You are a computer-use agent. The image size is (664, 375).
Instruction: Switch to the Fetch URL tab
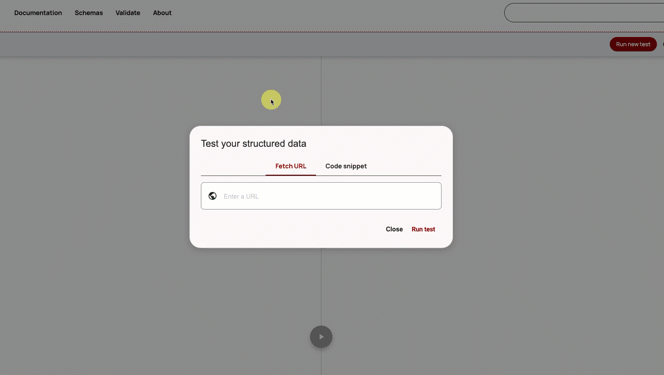pos(290,166)
